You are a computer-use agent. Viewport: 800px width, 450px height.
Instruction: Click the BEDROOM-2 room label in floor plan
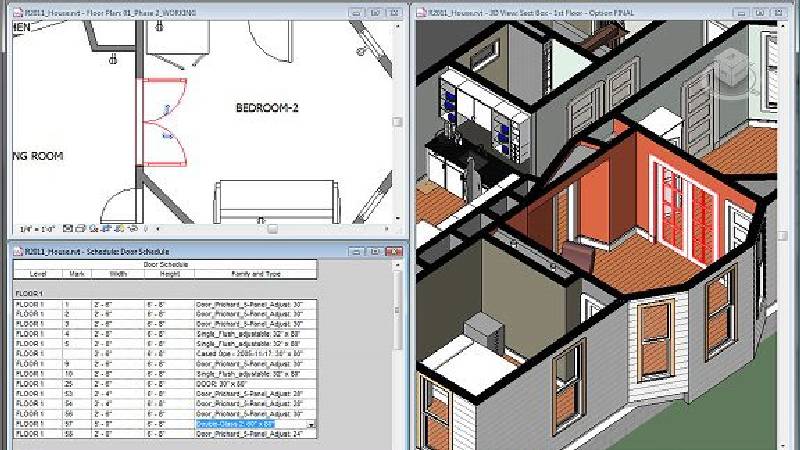click(x=267, y=108)
